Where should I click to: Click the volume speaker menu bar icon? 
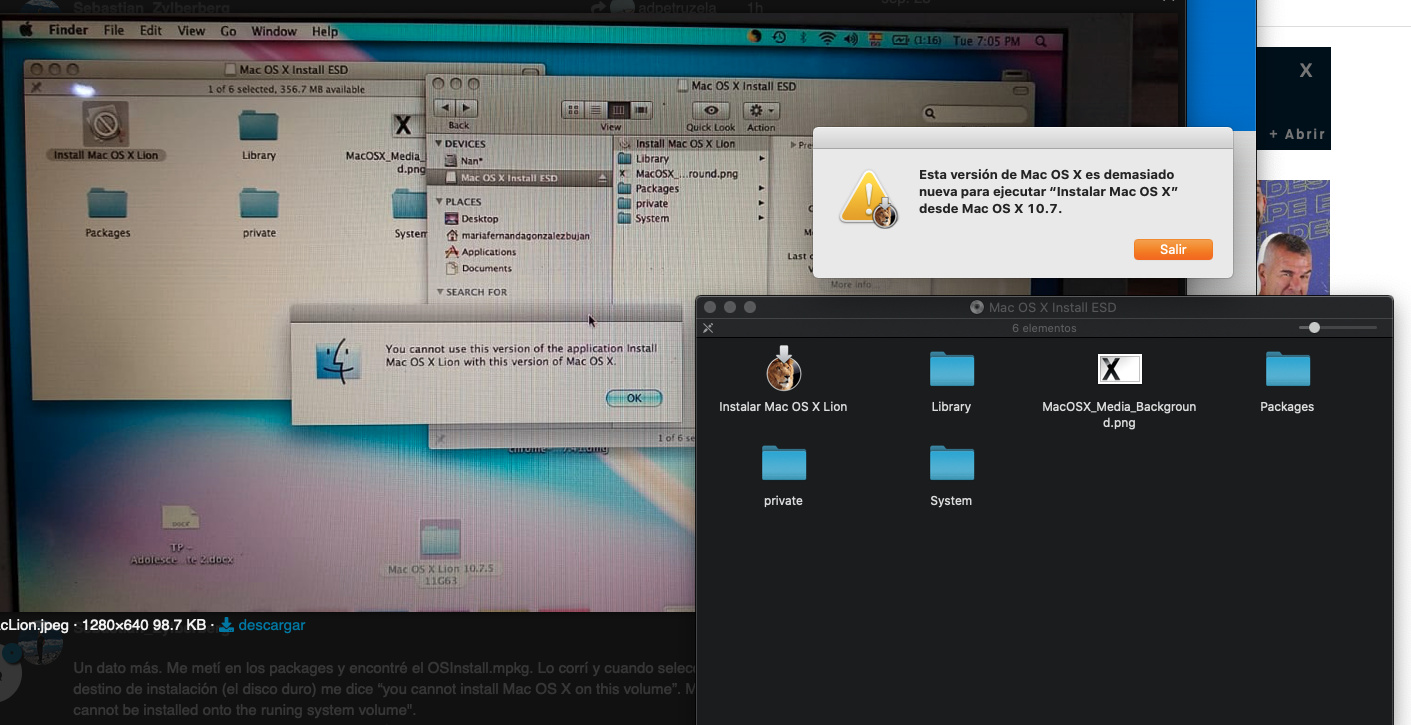click(851, 40)
